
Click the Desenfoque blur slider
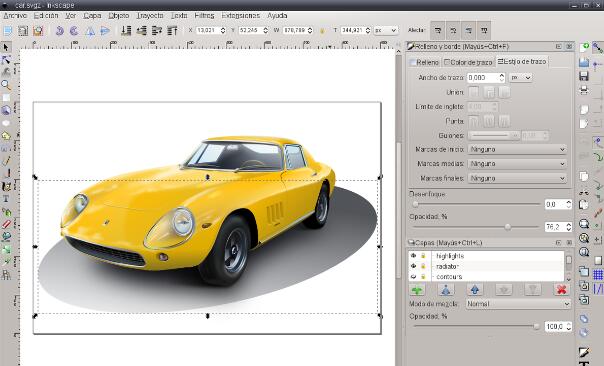(476, 204)
